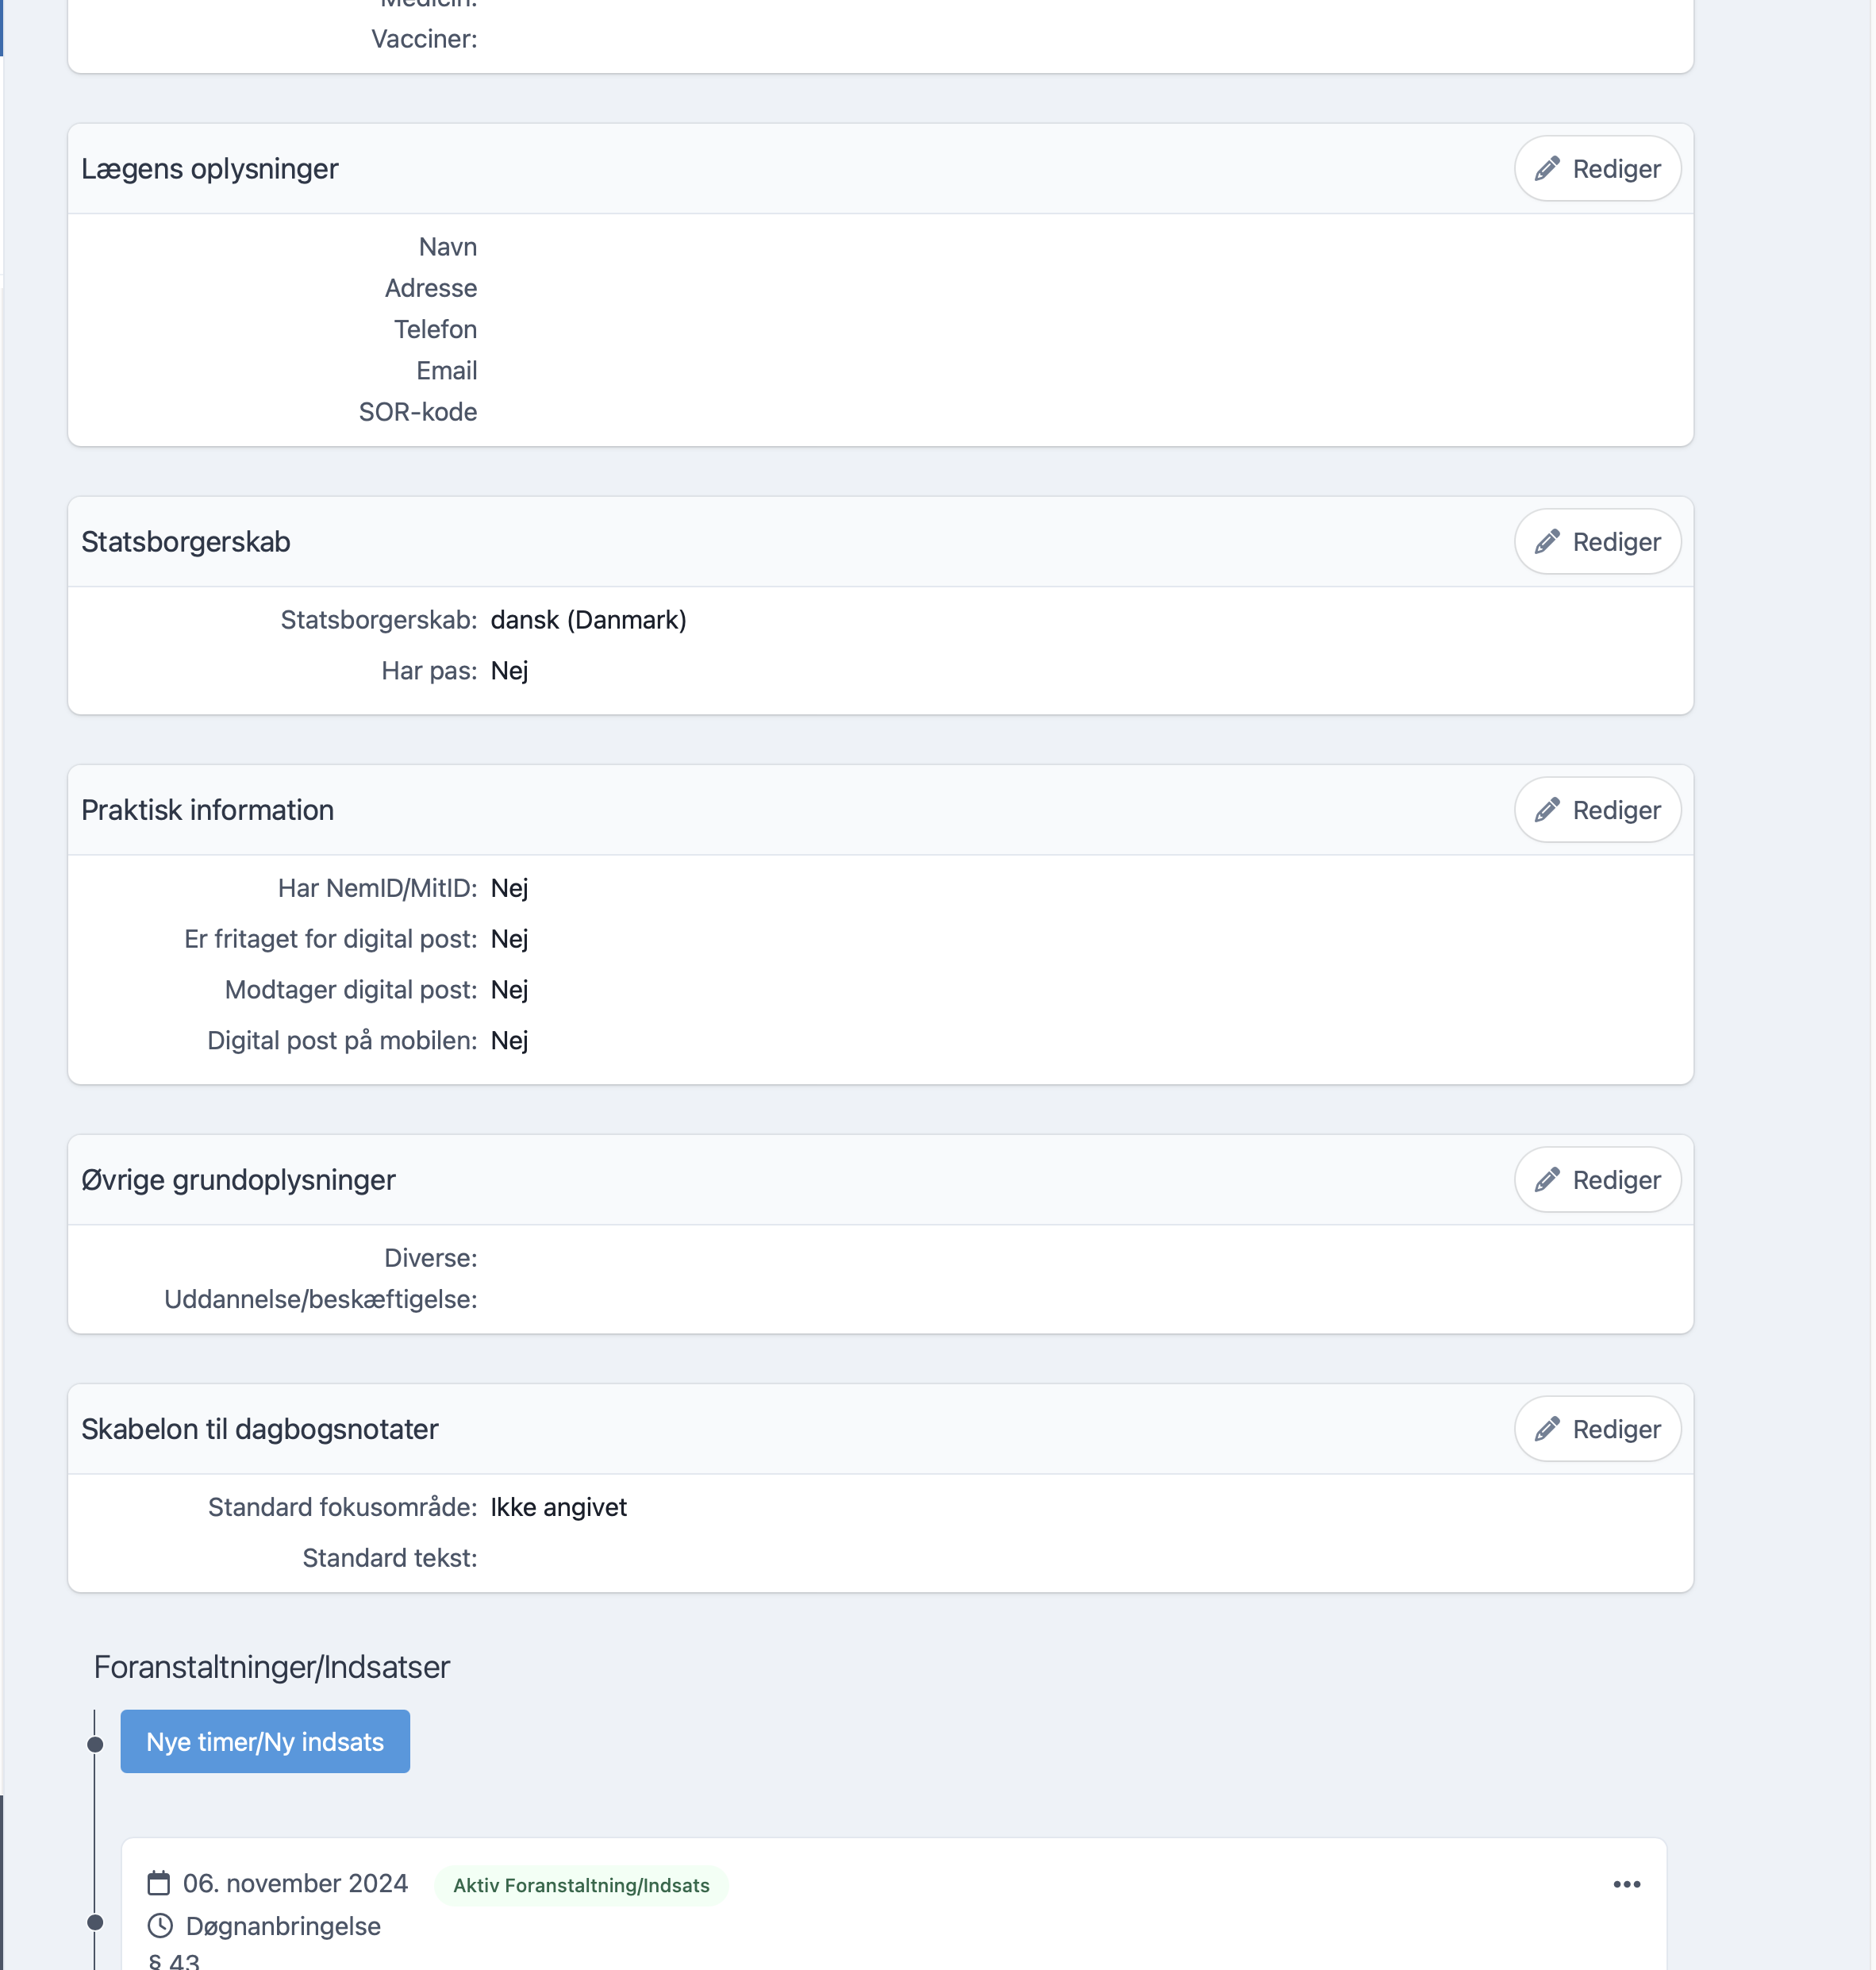Open three-dot menu on Døgnanbringelse entry

1627,1884
